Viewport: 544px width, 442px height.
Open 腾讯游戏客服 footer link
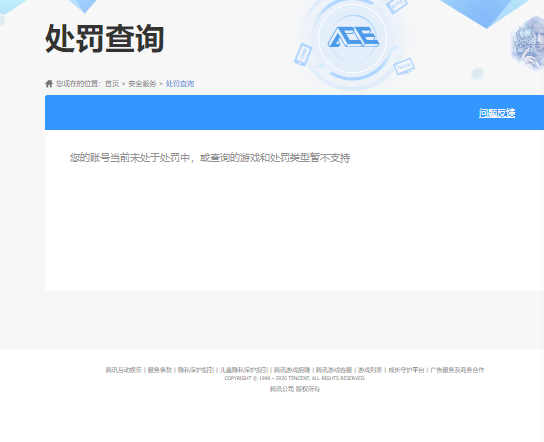(334, 370)
